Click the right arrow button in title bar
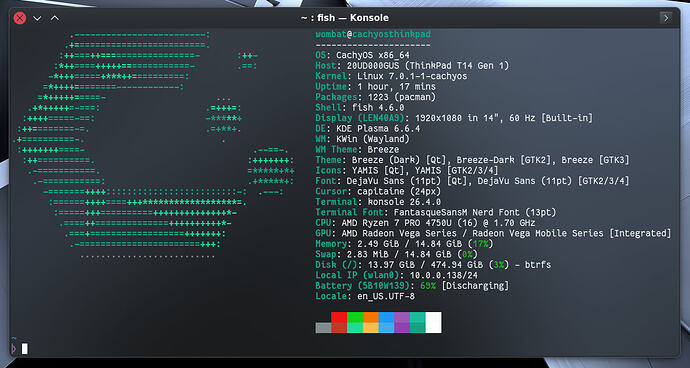 point(666,18)
